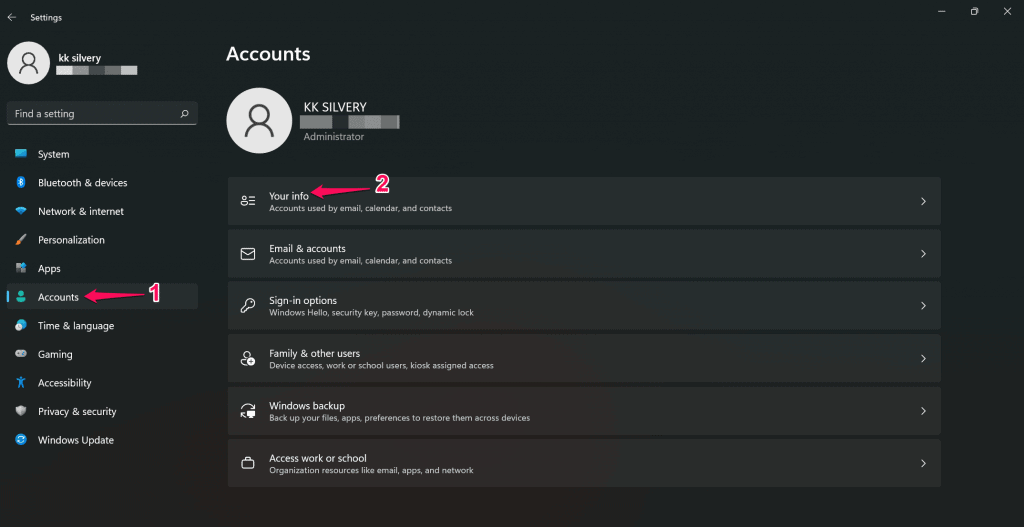Viewport: 1024px width, 527px height.
Task: Click the Administrator account type text
Action: [334, 136]
